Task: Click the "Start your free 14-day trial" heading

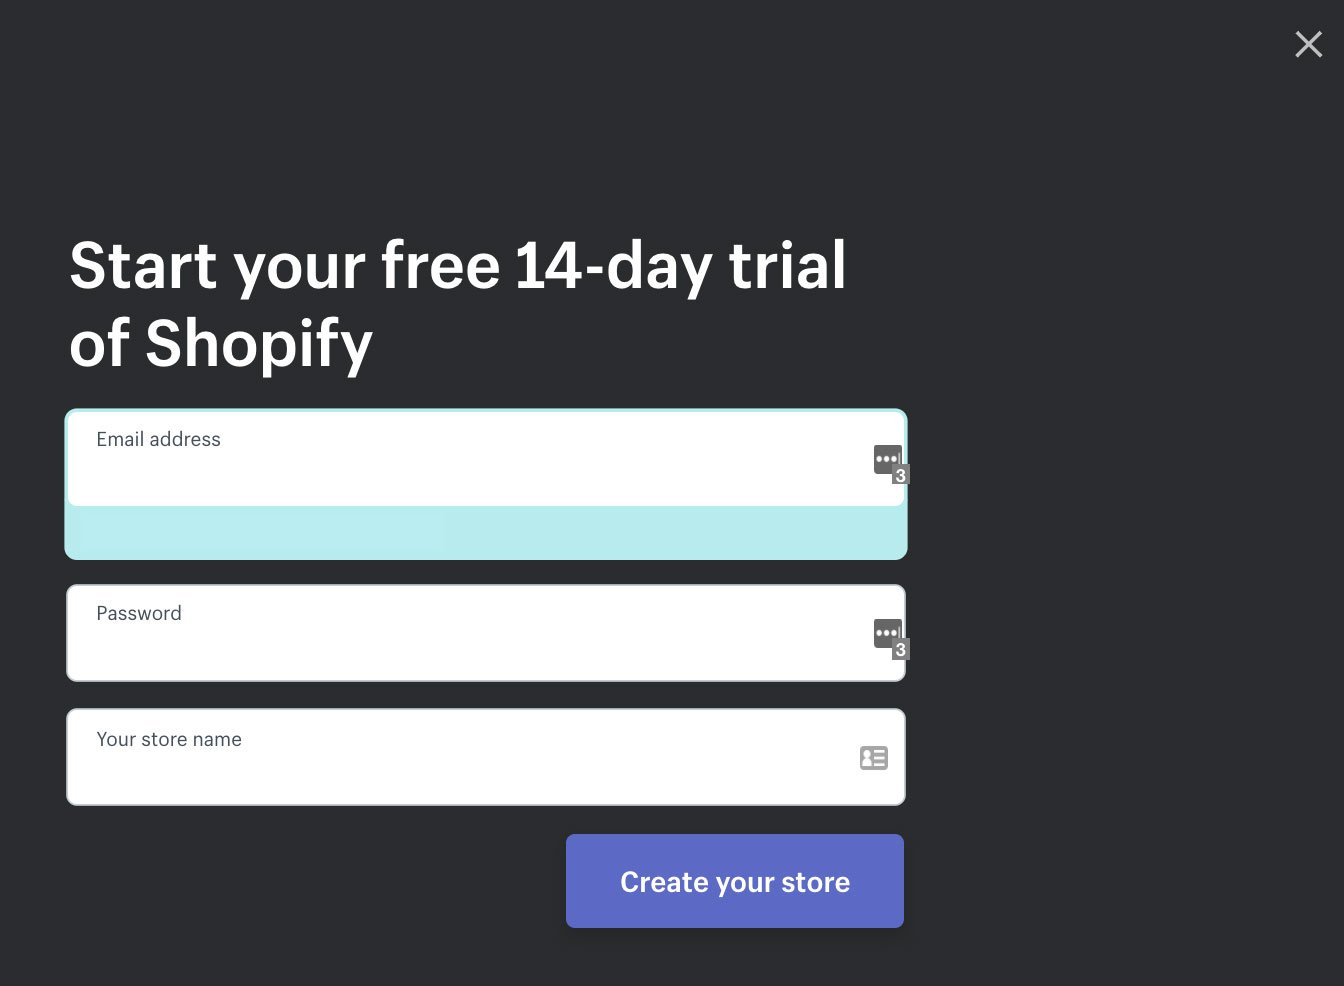Action: tap(457, 267)
